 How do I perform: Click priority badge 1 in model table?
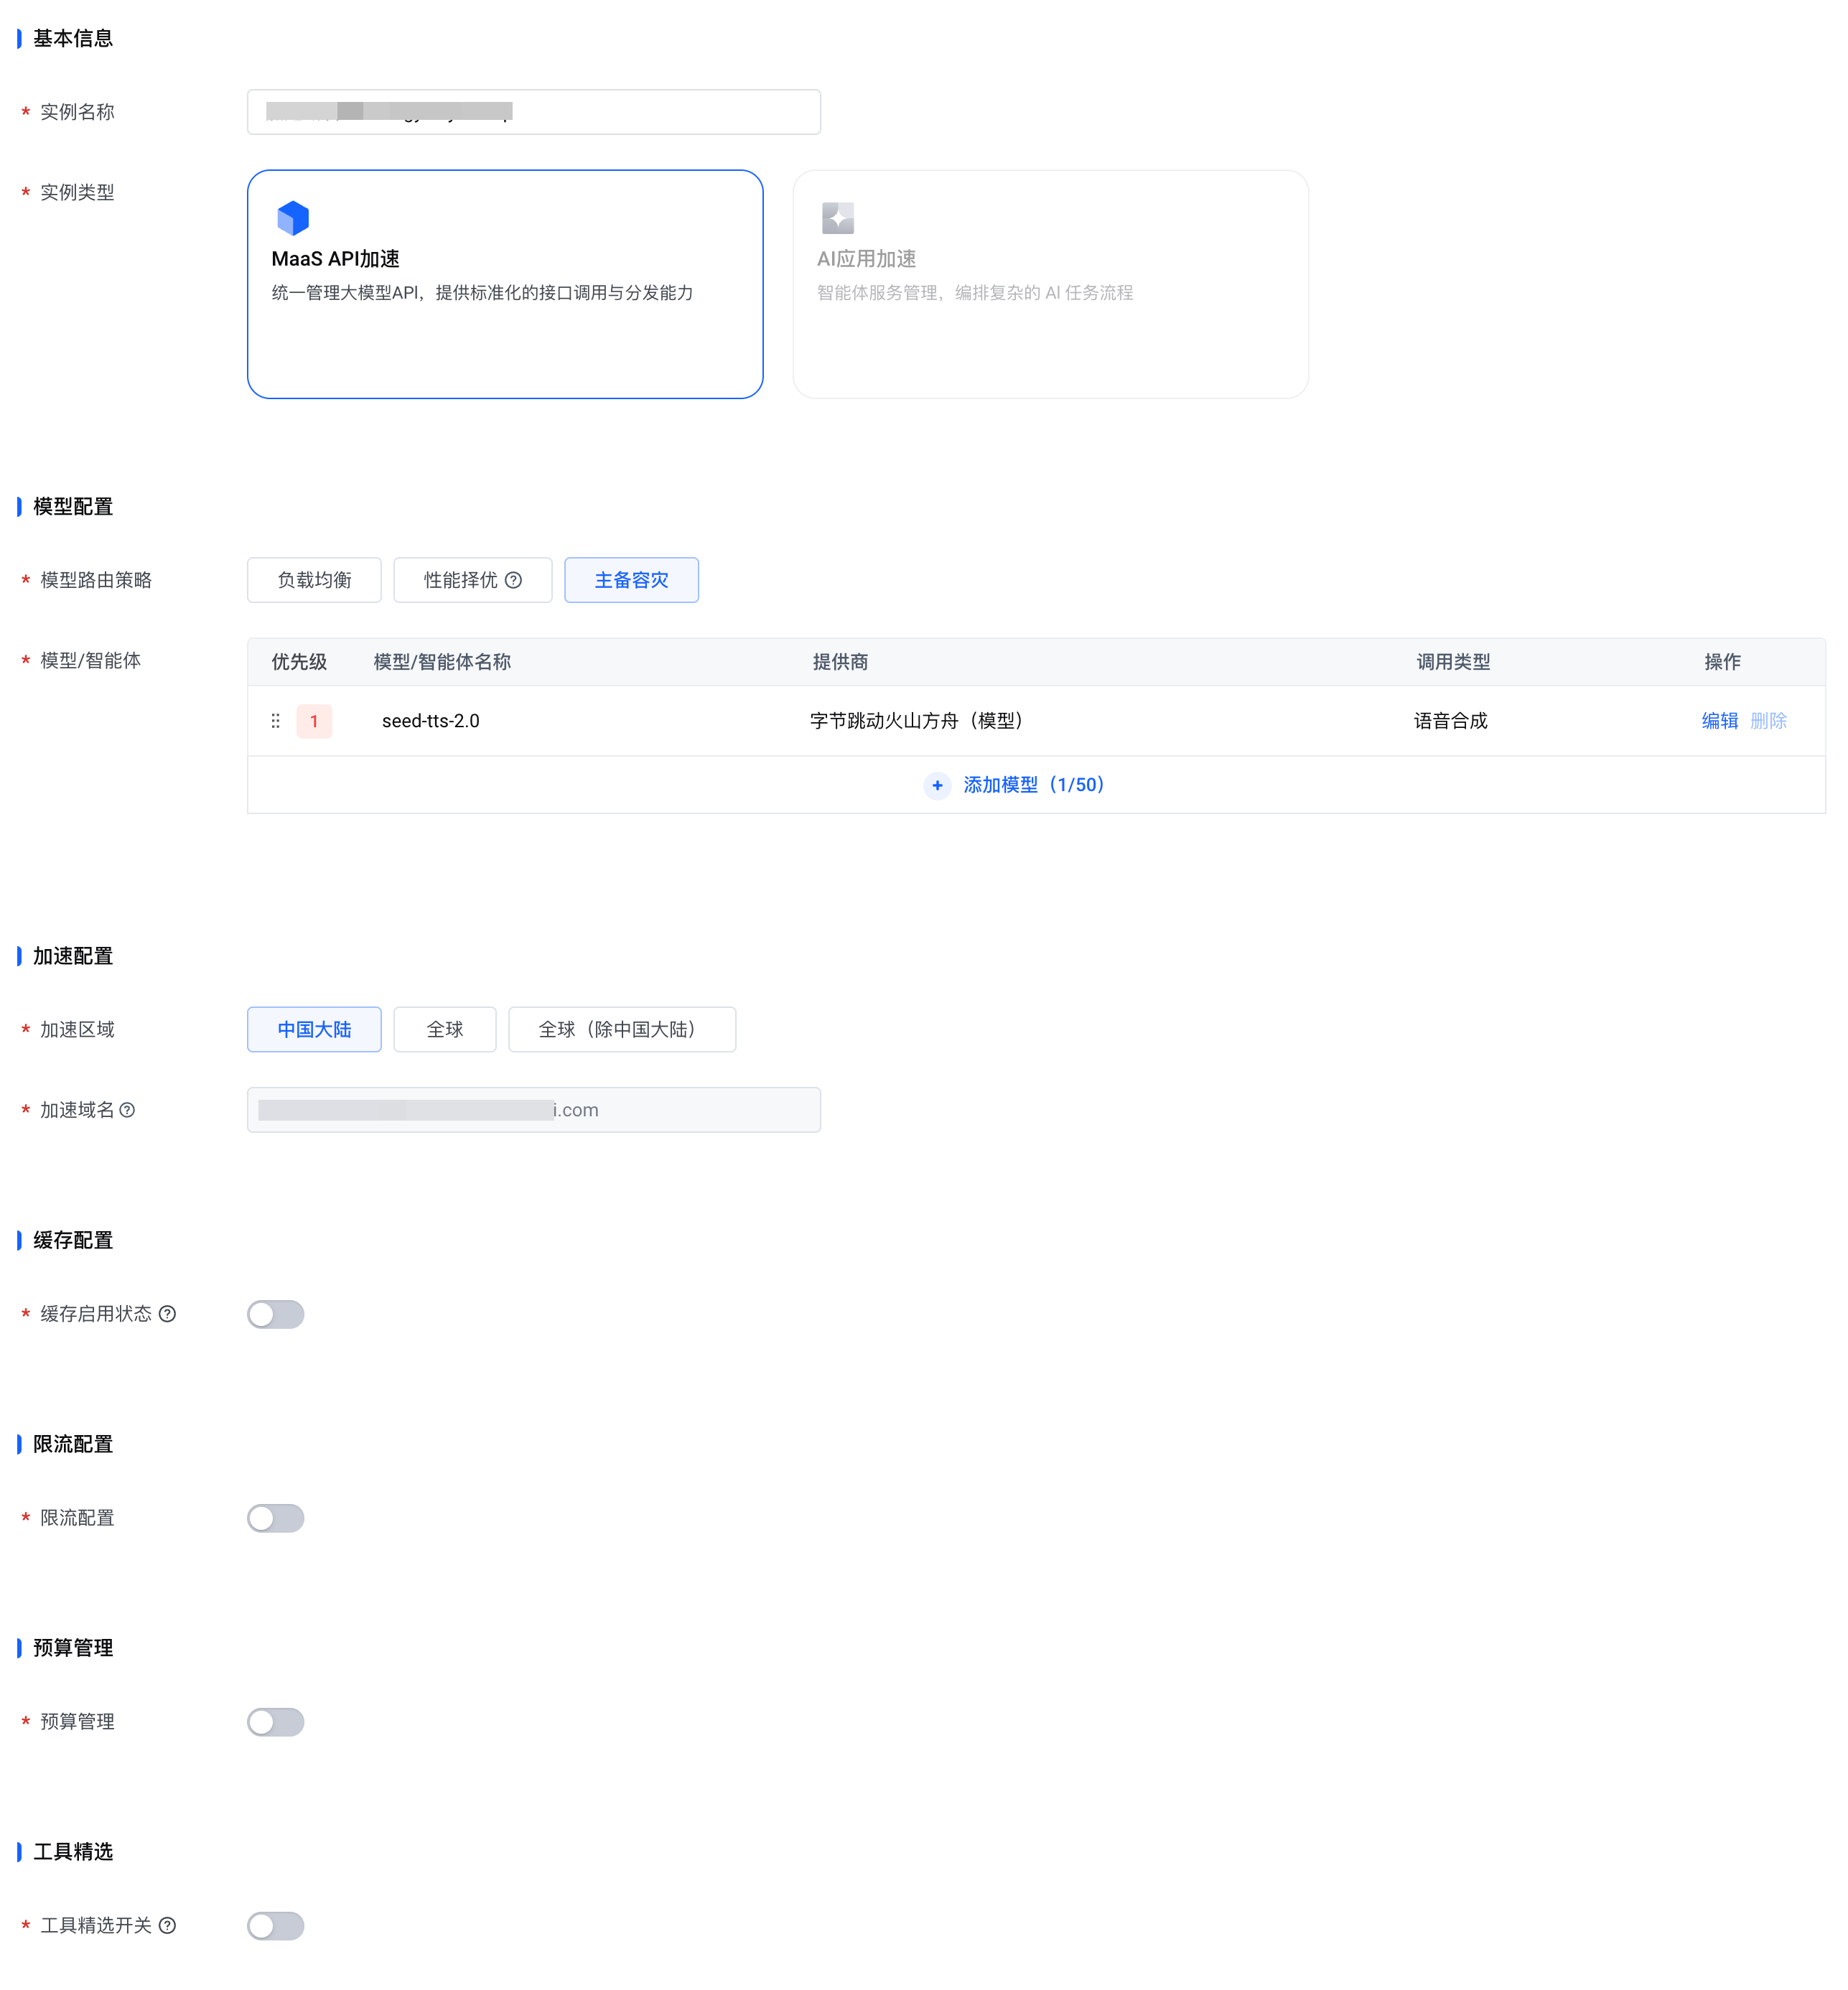point(314,721)
